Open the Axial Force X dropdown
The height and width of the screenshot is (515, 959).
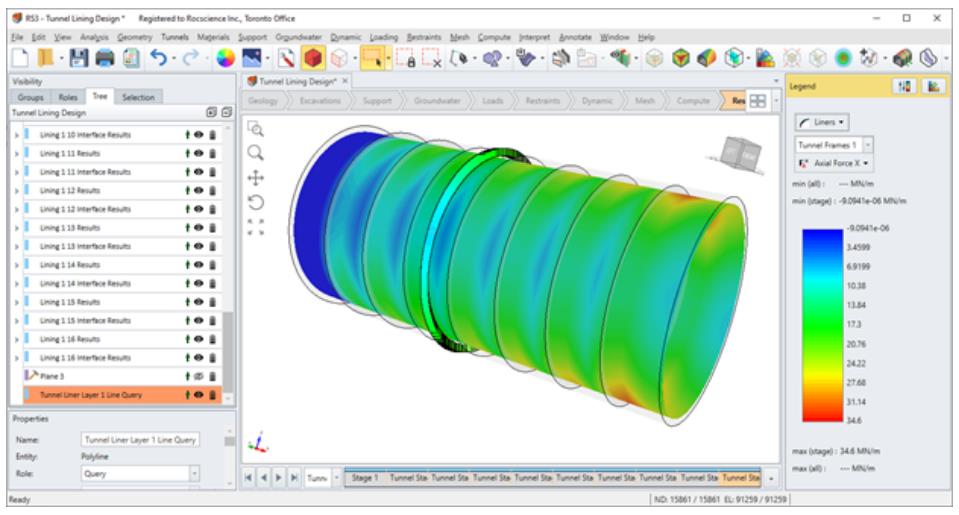pos(836,162)
